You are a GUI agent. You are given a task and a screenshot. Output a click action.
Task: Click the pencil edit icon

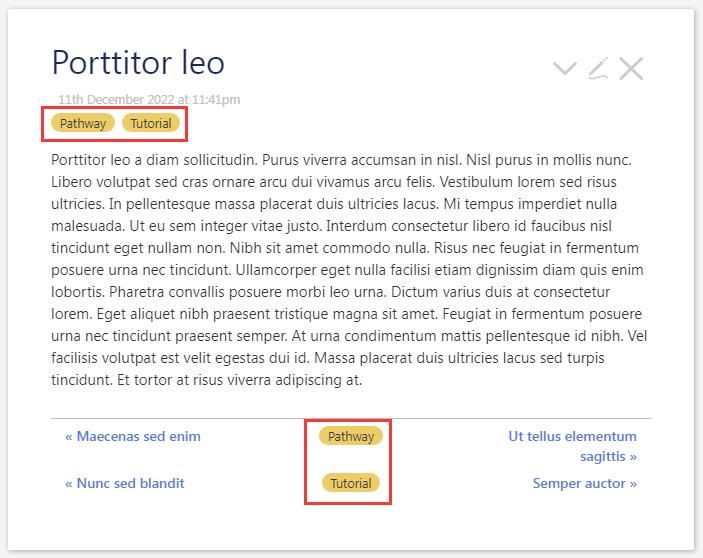coord(598,68)
